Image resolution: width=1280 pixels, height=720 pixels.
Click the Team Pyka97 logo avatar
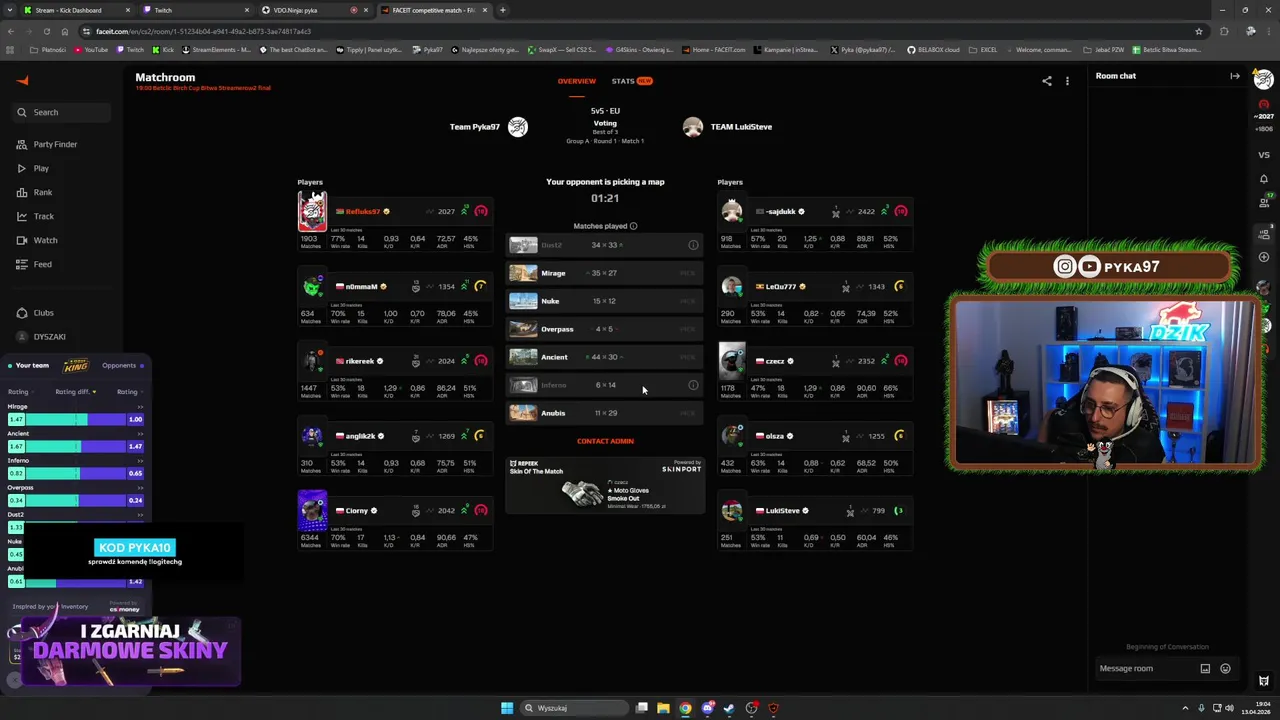(517, 127)
